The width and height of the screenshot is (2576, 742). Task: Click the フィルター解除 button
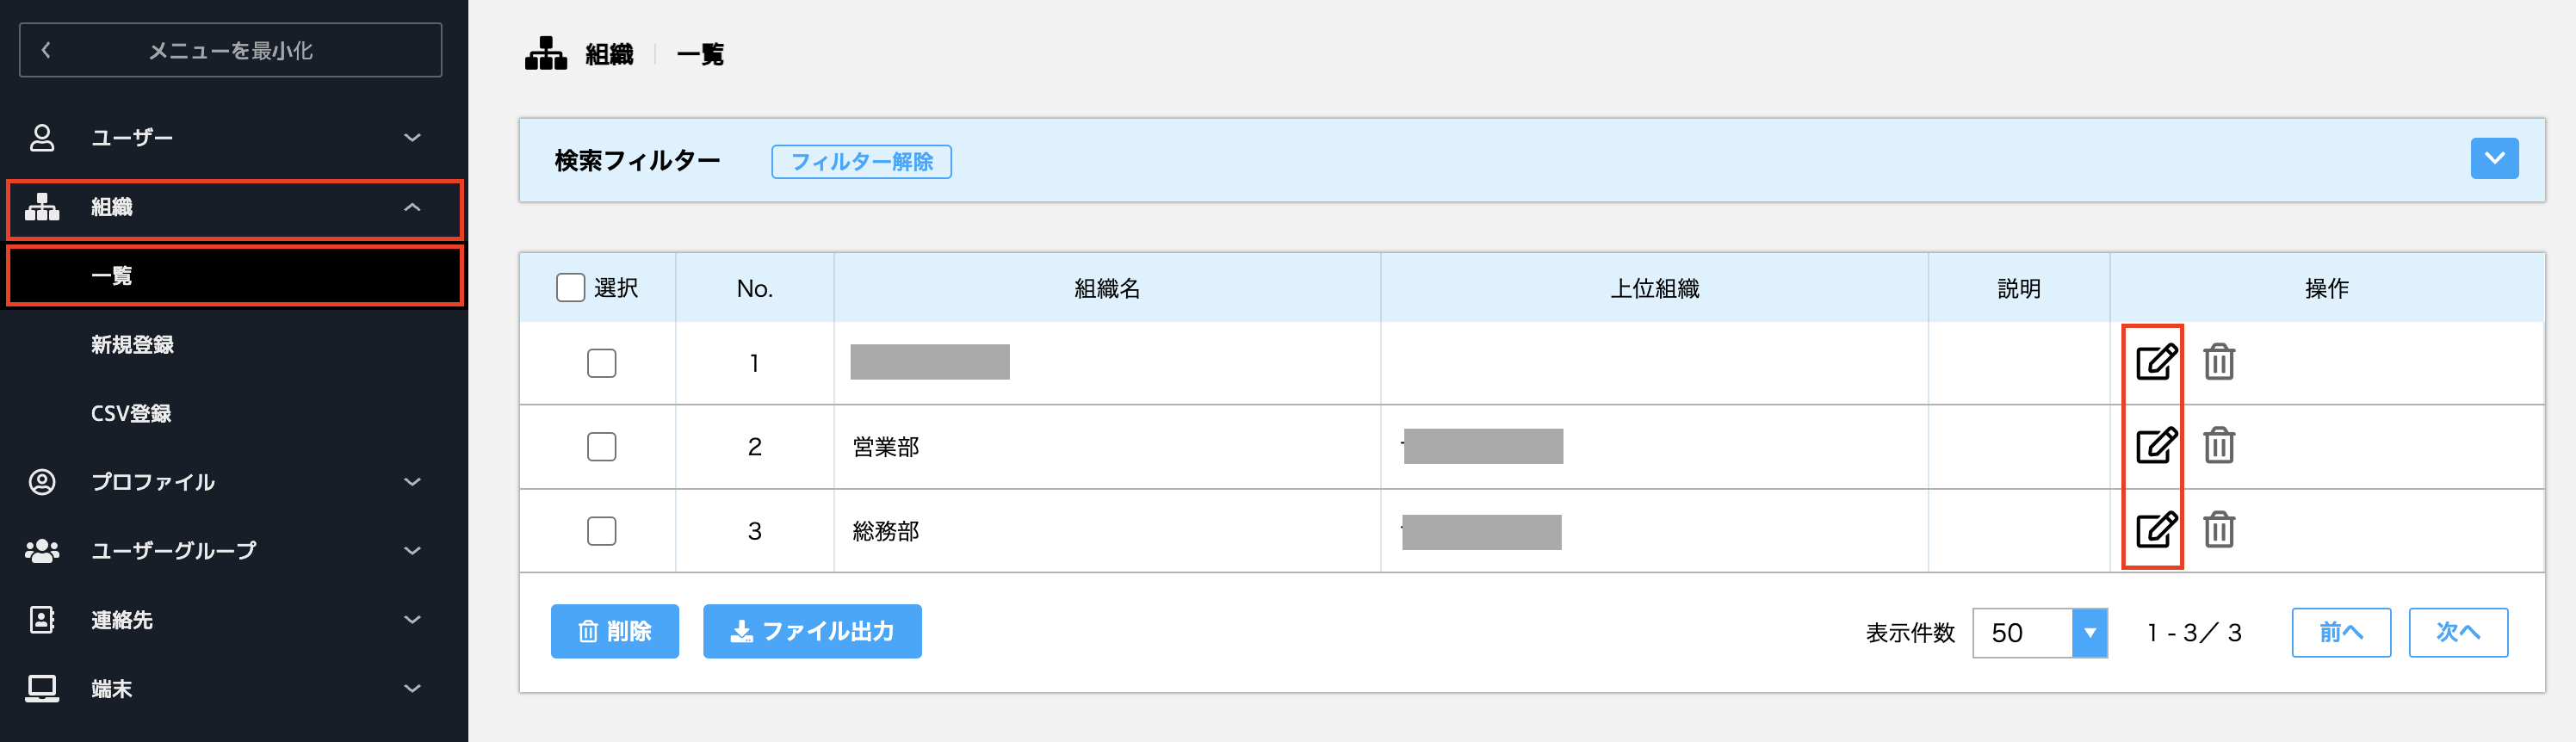[x=861, y=161]
